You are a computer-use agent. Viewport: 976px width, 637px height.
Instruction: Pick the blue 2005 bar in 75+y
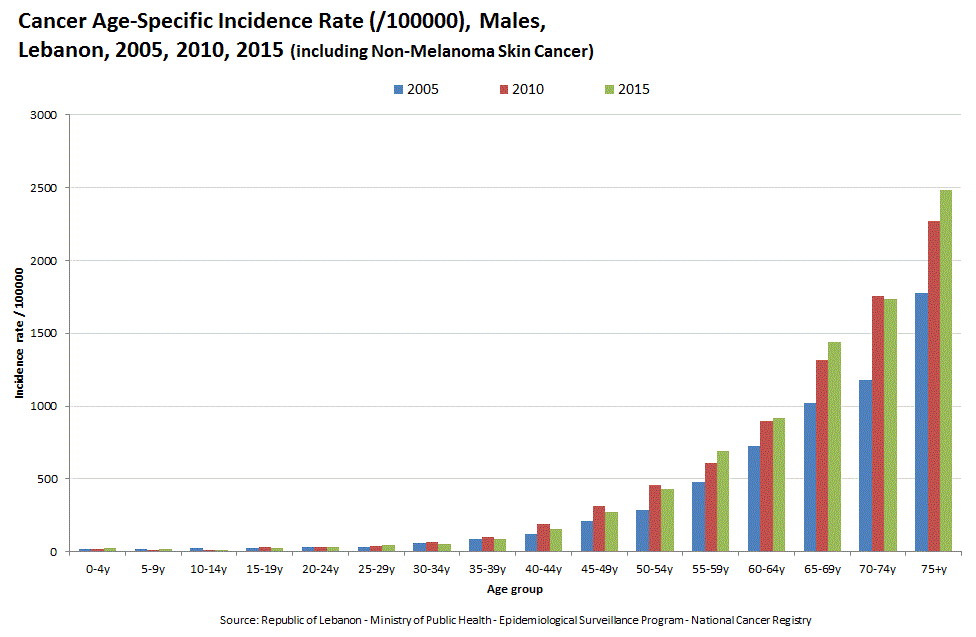click(x=921, y=422)
